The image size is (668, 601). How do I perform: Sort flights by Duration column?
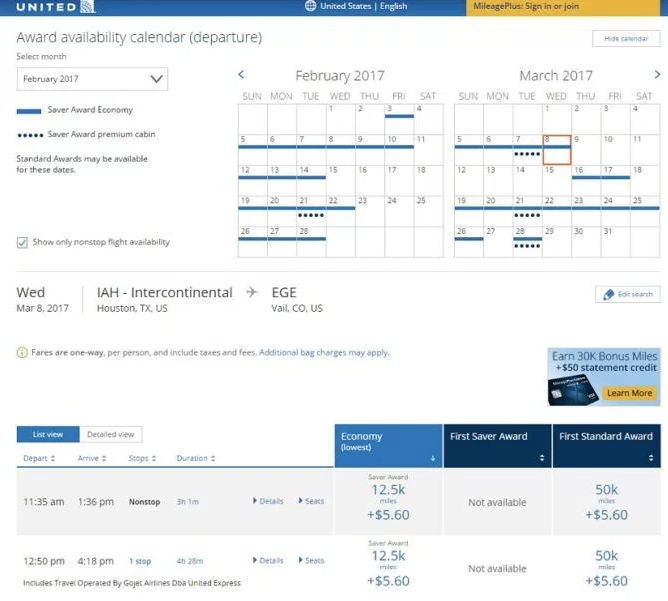196,458
